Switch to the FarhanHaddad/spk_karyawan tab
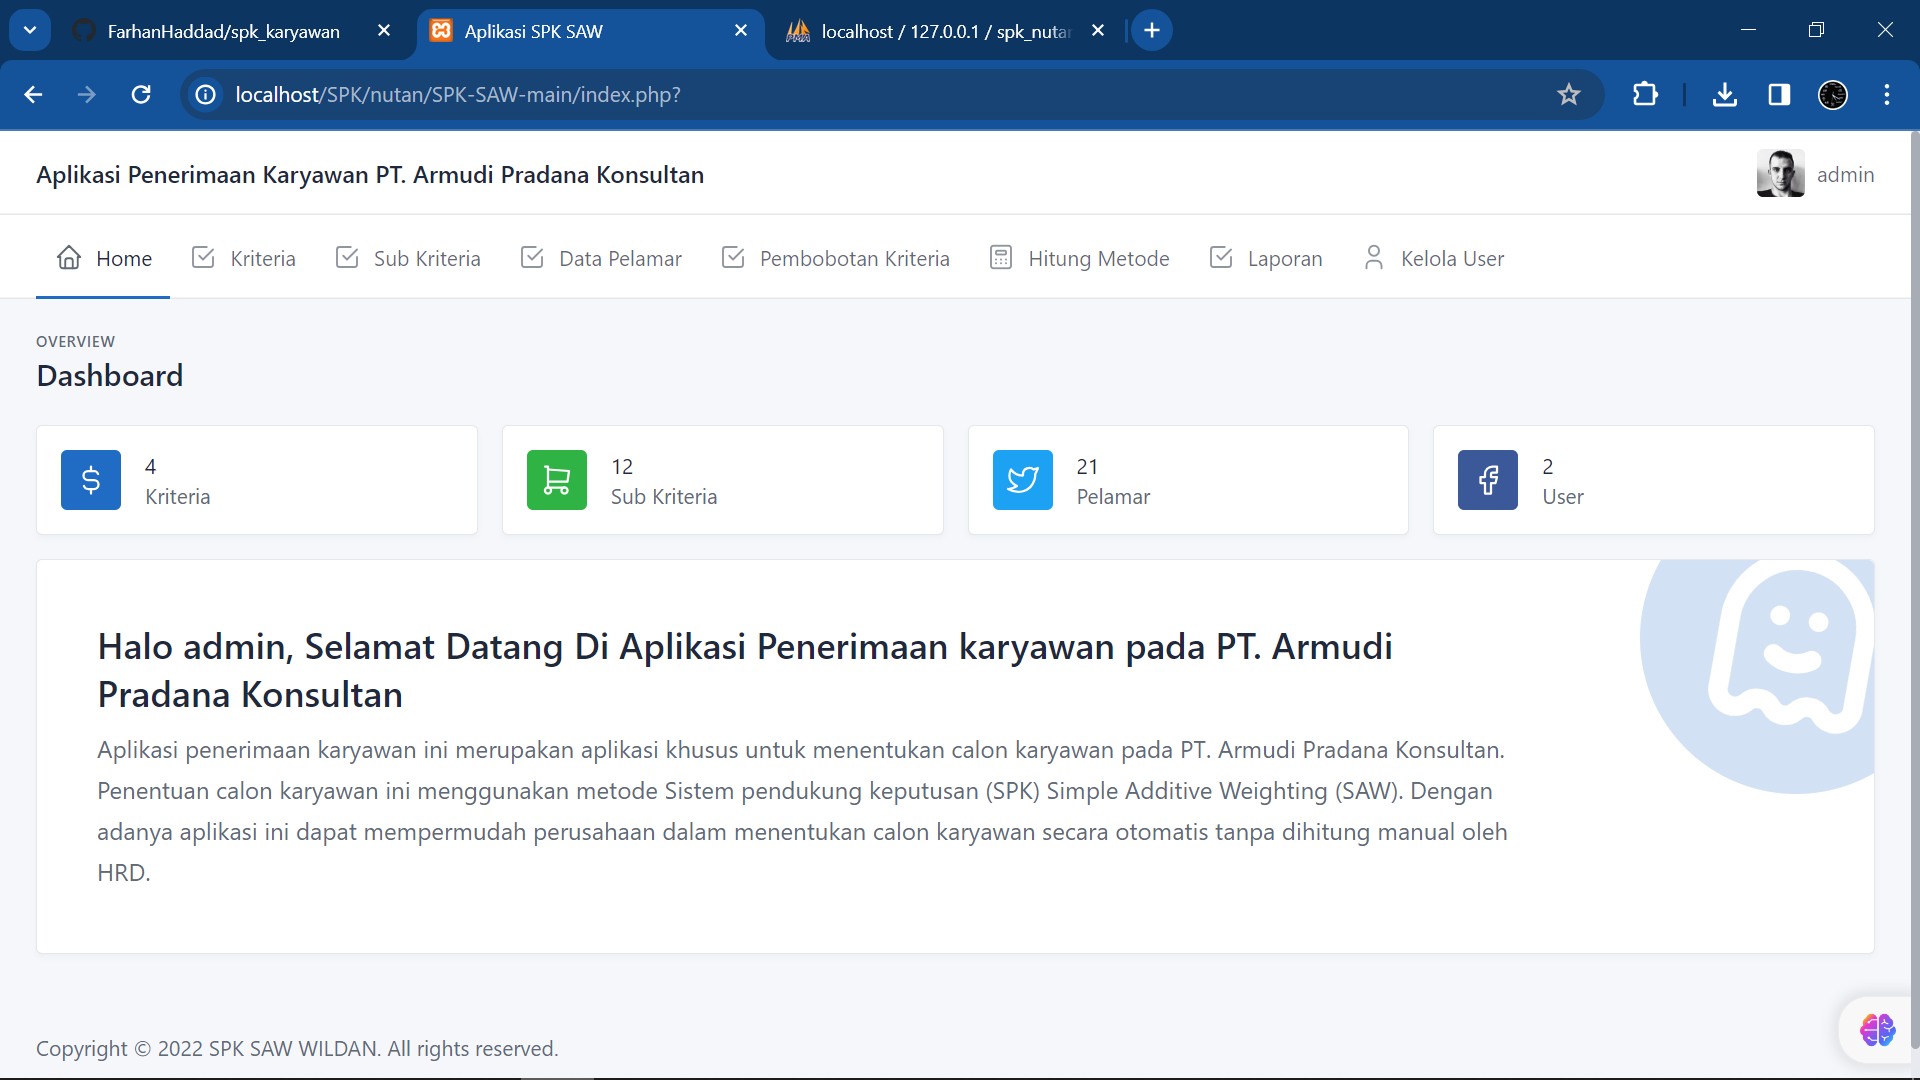Image resolution: width=1920 pixels, height=1080 pixels. (223, 31)
